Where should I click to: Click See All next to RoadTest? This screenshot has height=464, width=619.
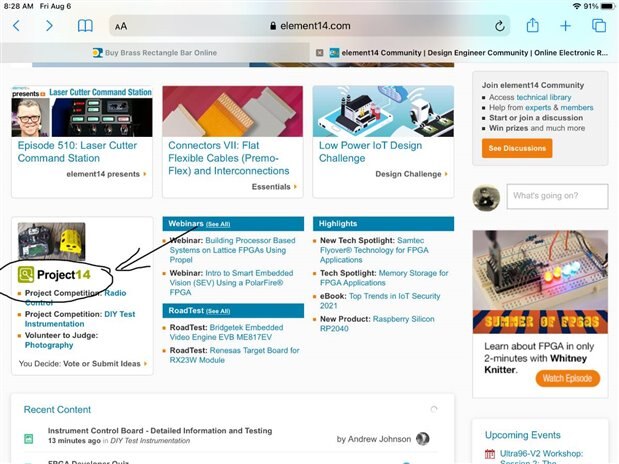(x=218, y=311)
